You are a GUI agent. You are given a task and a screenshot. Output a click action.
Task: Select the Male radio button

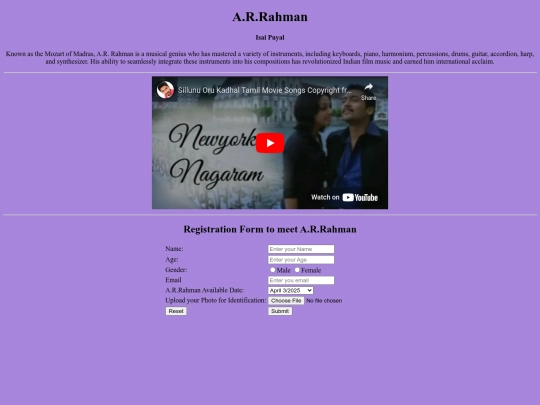coord(272,270)
